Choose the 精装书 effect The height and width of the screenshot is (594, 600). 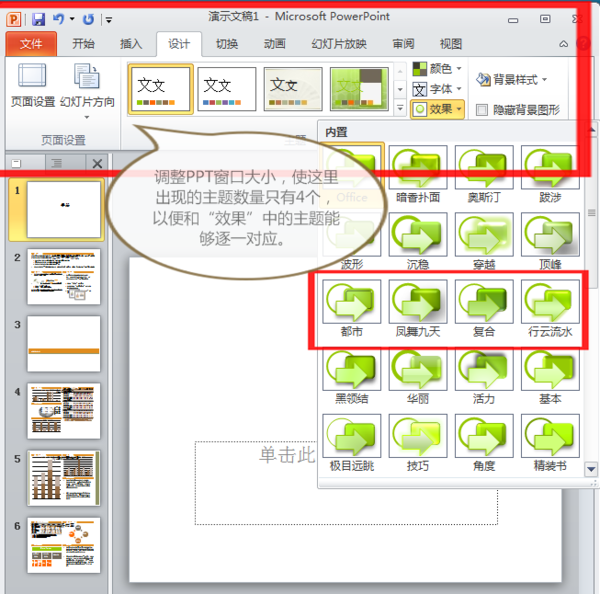[550, 443]
